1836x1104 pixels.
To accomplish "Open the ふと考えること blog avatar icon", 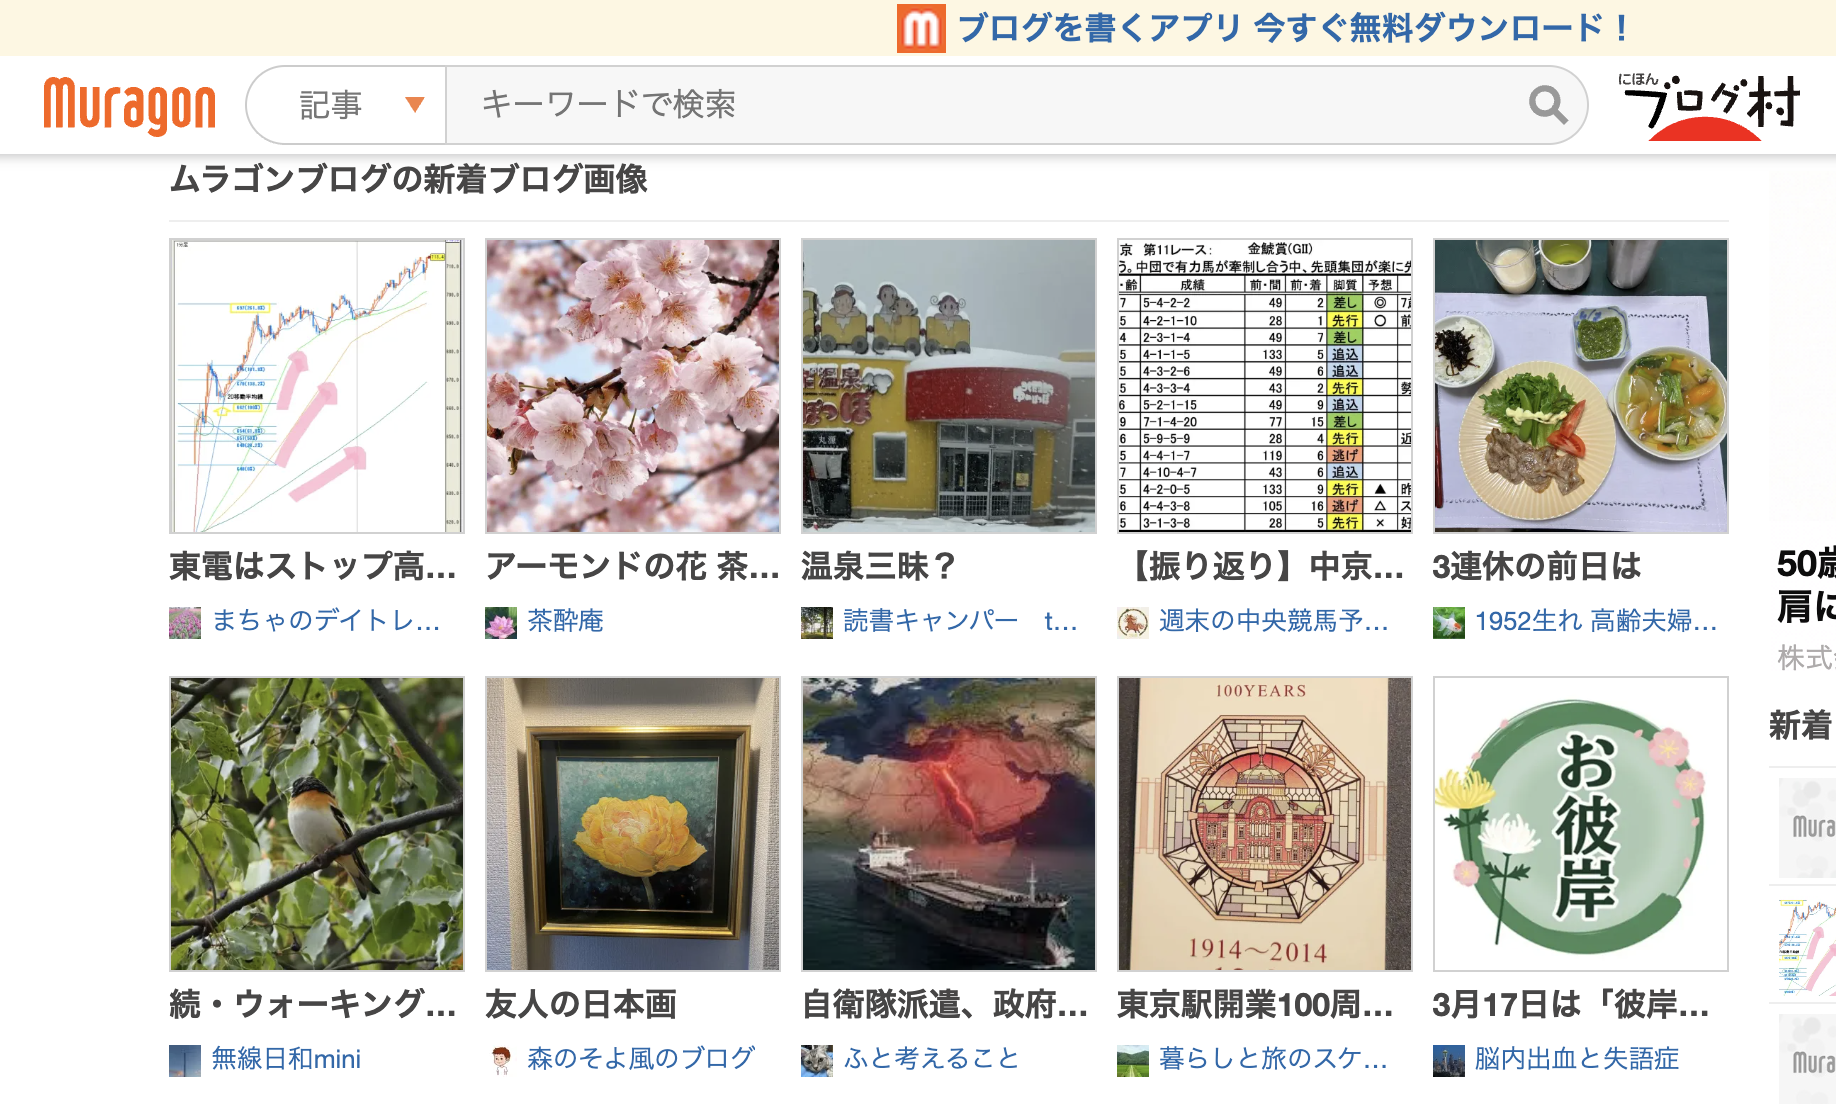I will tap(817, 1060).
